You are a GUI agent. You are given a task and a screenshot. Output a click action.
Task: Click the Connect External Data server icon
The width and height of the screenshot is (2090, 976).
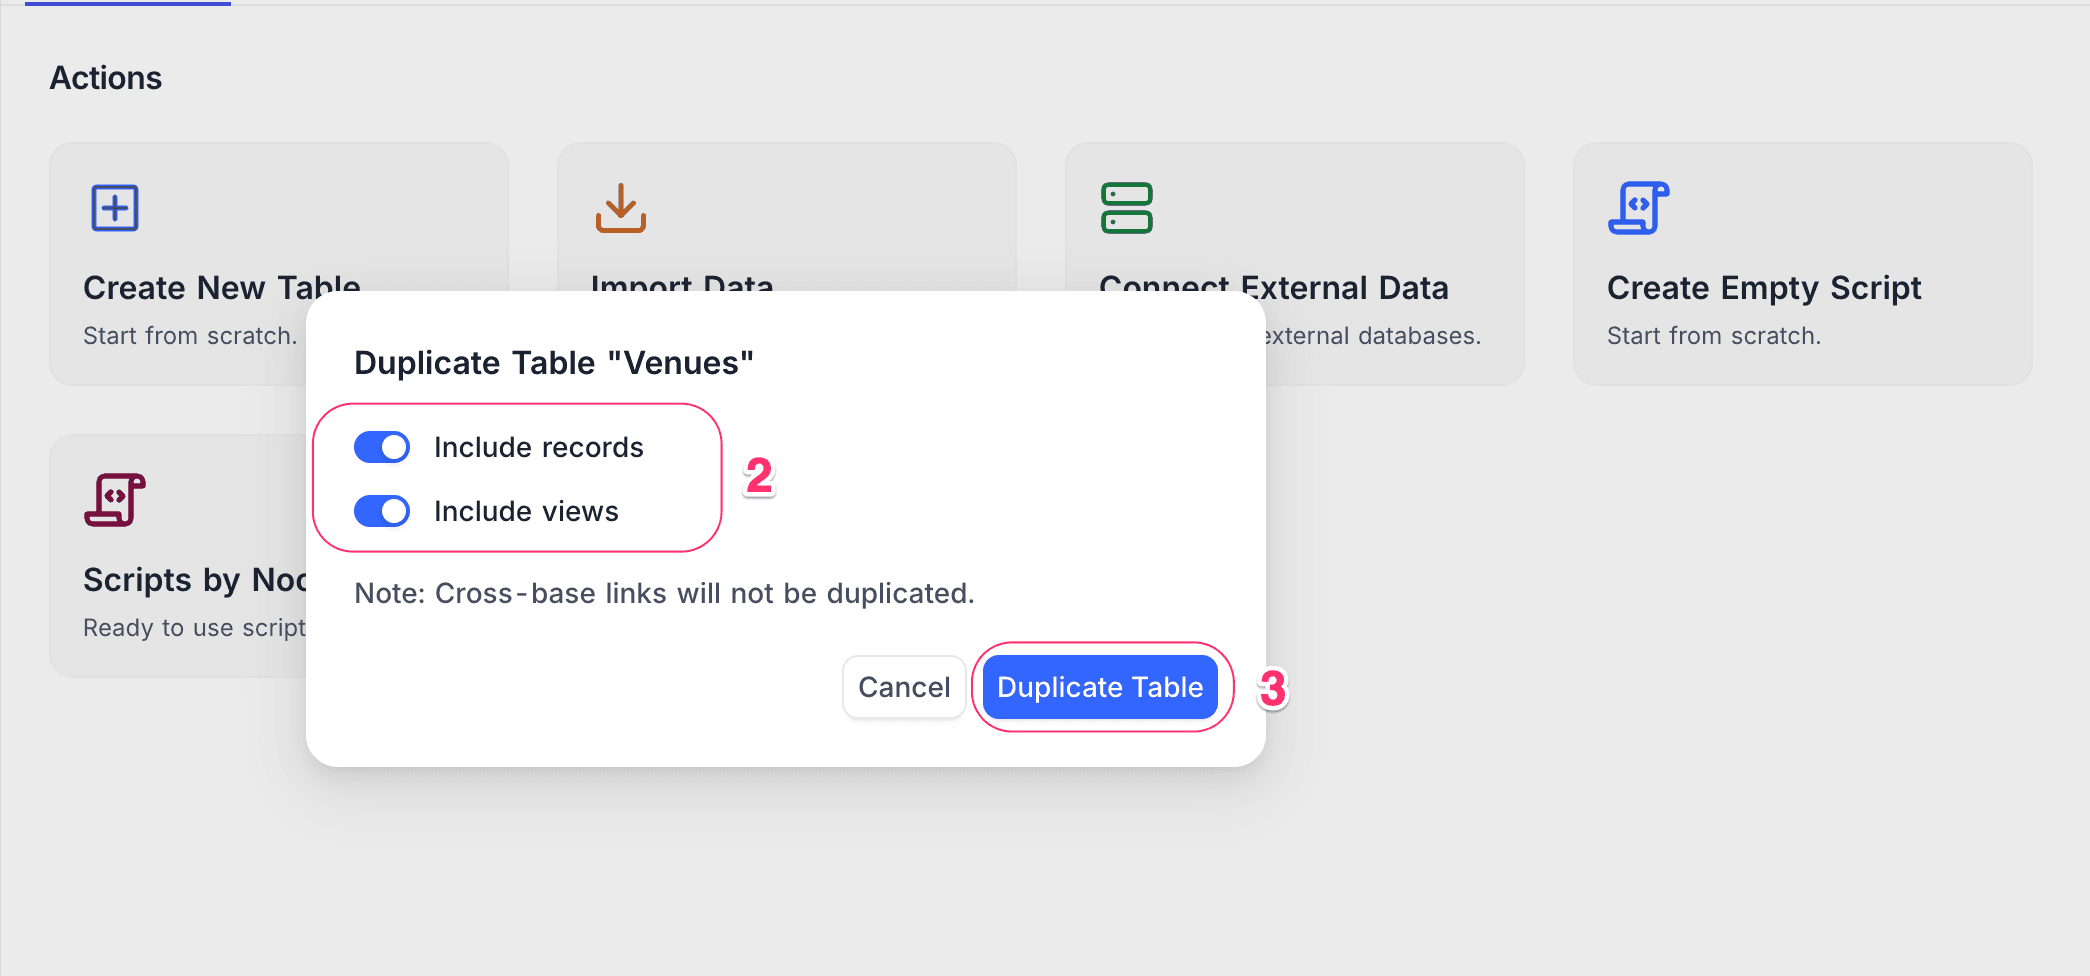(x=1127, y=208)
